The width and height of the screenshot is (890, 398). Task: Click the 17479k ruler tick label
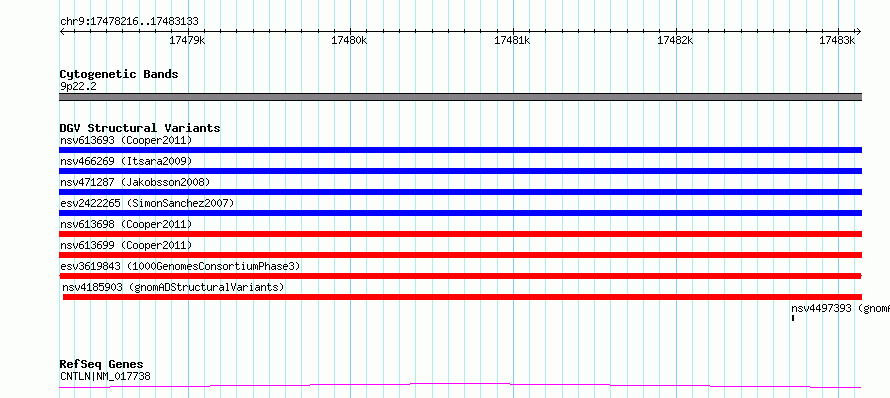pyautogui.click(x=187, y=40)
